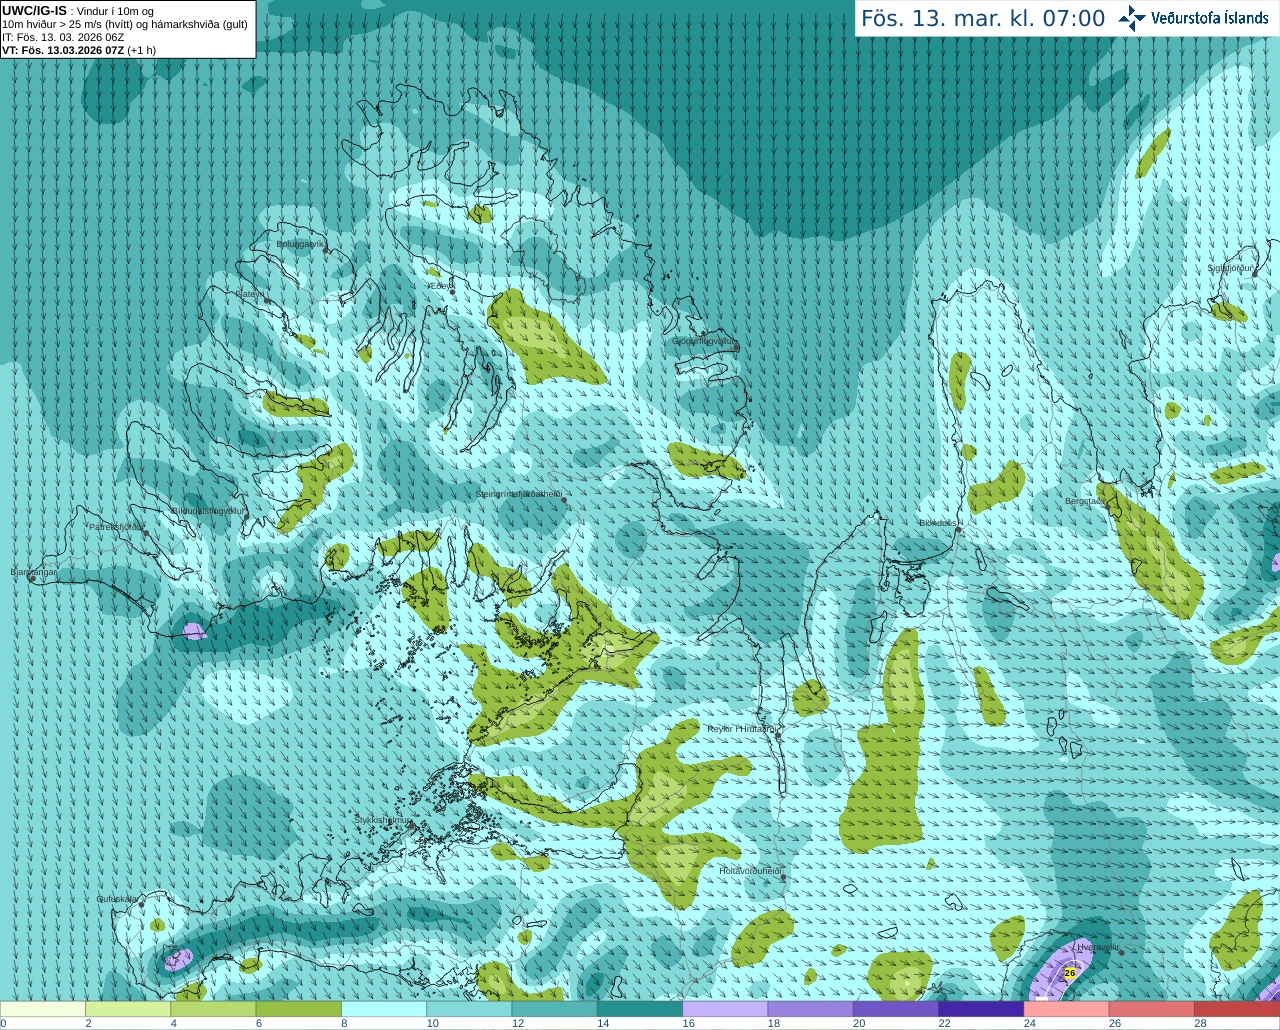The image size is (1280, 1030).
Task: Click the date header Fös. 13. mar. kl. 07:00
Action: tap(983, 18)
